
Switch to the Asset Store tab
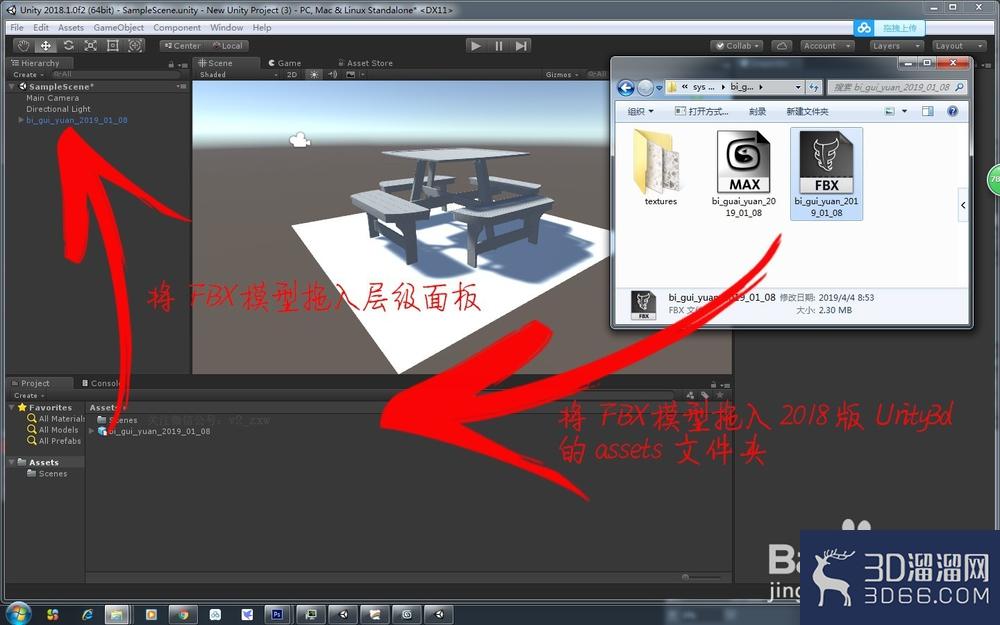(365, 63)
